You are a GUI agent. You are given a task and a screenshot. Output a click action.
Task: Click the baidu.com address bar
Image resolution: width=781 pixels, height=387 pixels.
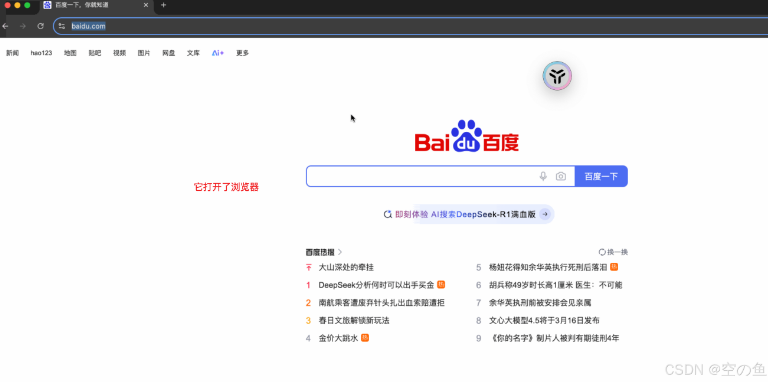pos(410,26)
